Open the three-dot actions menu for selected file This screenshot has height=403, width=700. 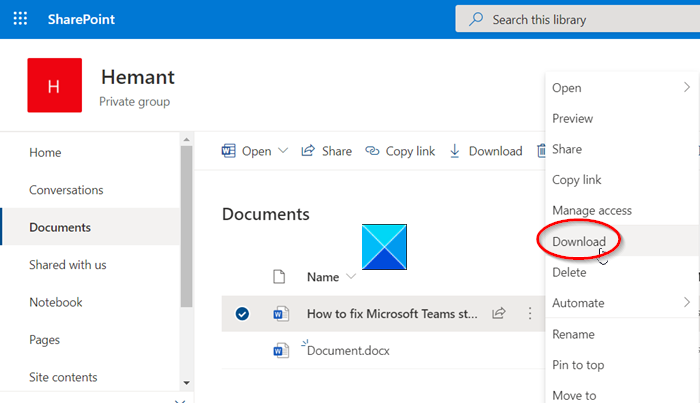click(530, 314)
